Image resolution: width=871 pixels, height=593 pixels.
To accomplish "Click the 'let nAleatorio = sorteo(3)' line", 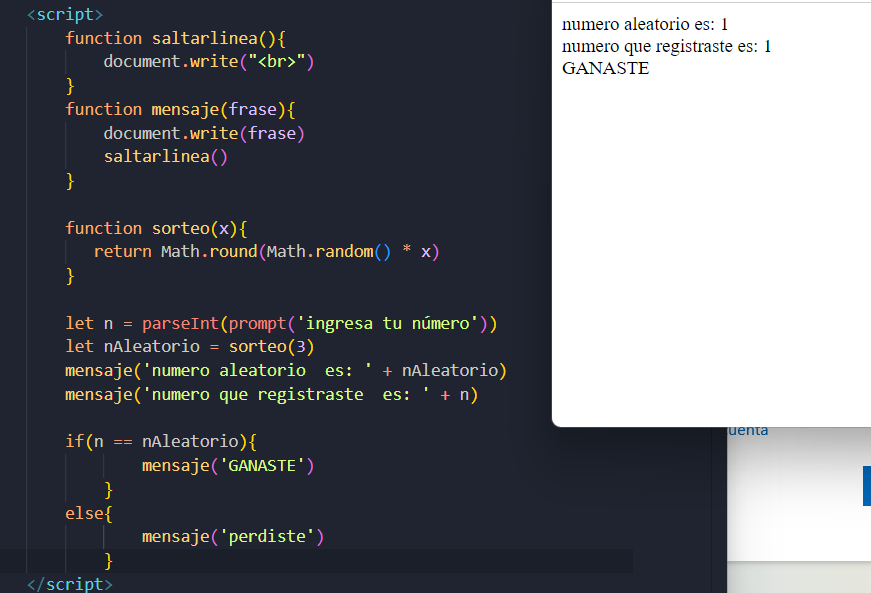I will click(190, 346).
